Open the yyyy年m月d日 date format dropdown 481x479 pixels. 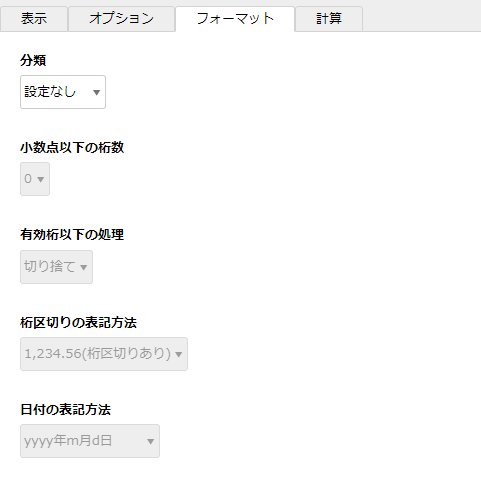[90, 441]
